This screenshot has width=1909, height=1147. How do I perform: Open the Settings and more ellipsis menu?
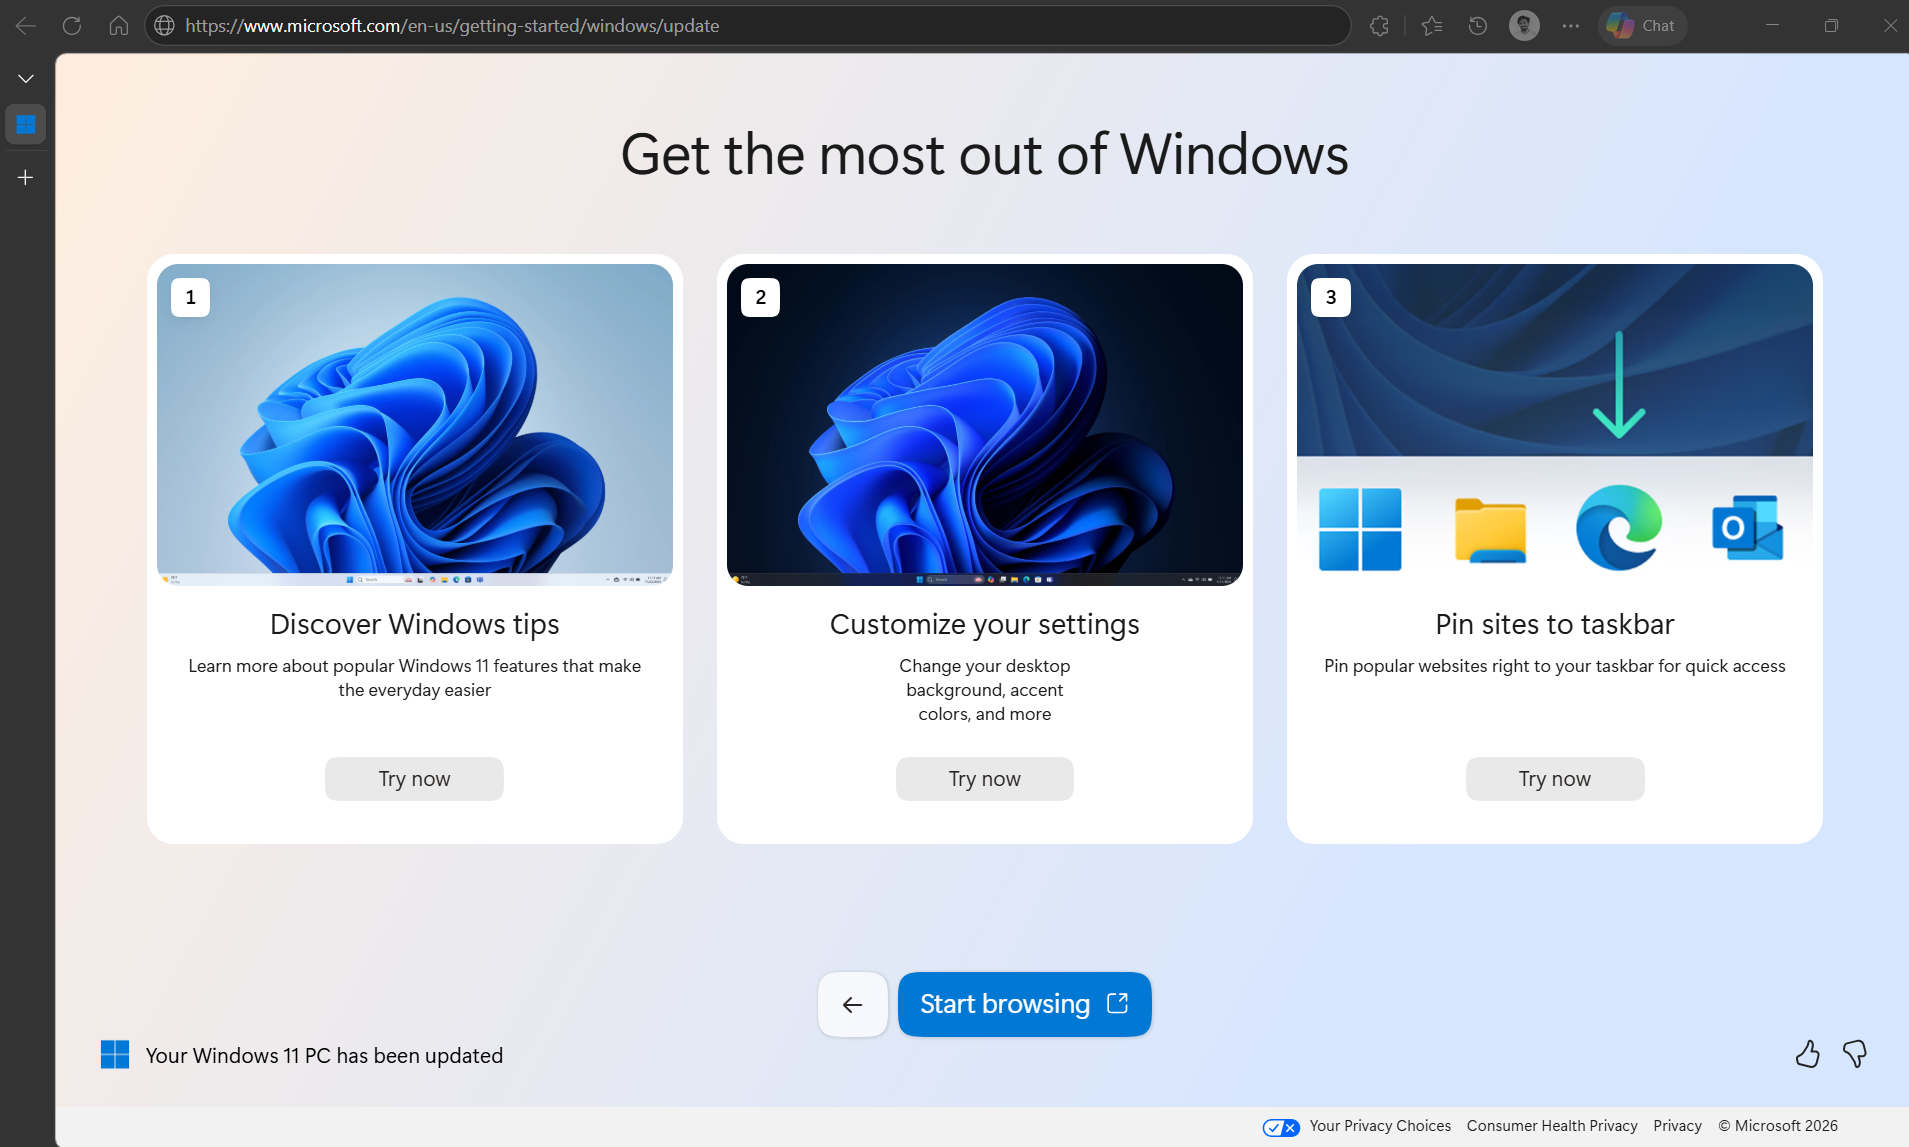pyautogui.click(x=1570, y=25)
